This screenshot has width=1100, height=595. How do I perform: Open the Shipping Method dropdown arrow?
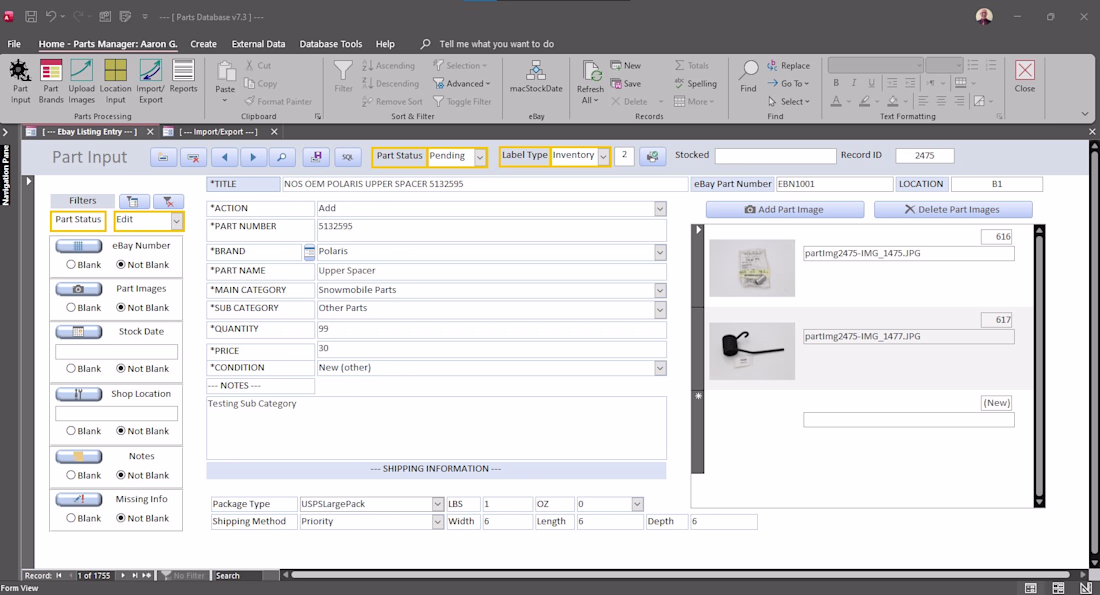click(x=438, y=522)
